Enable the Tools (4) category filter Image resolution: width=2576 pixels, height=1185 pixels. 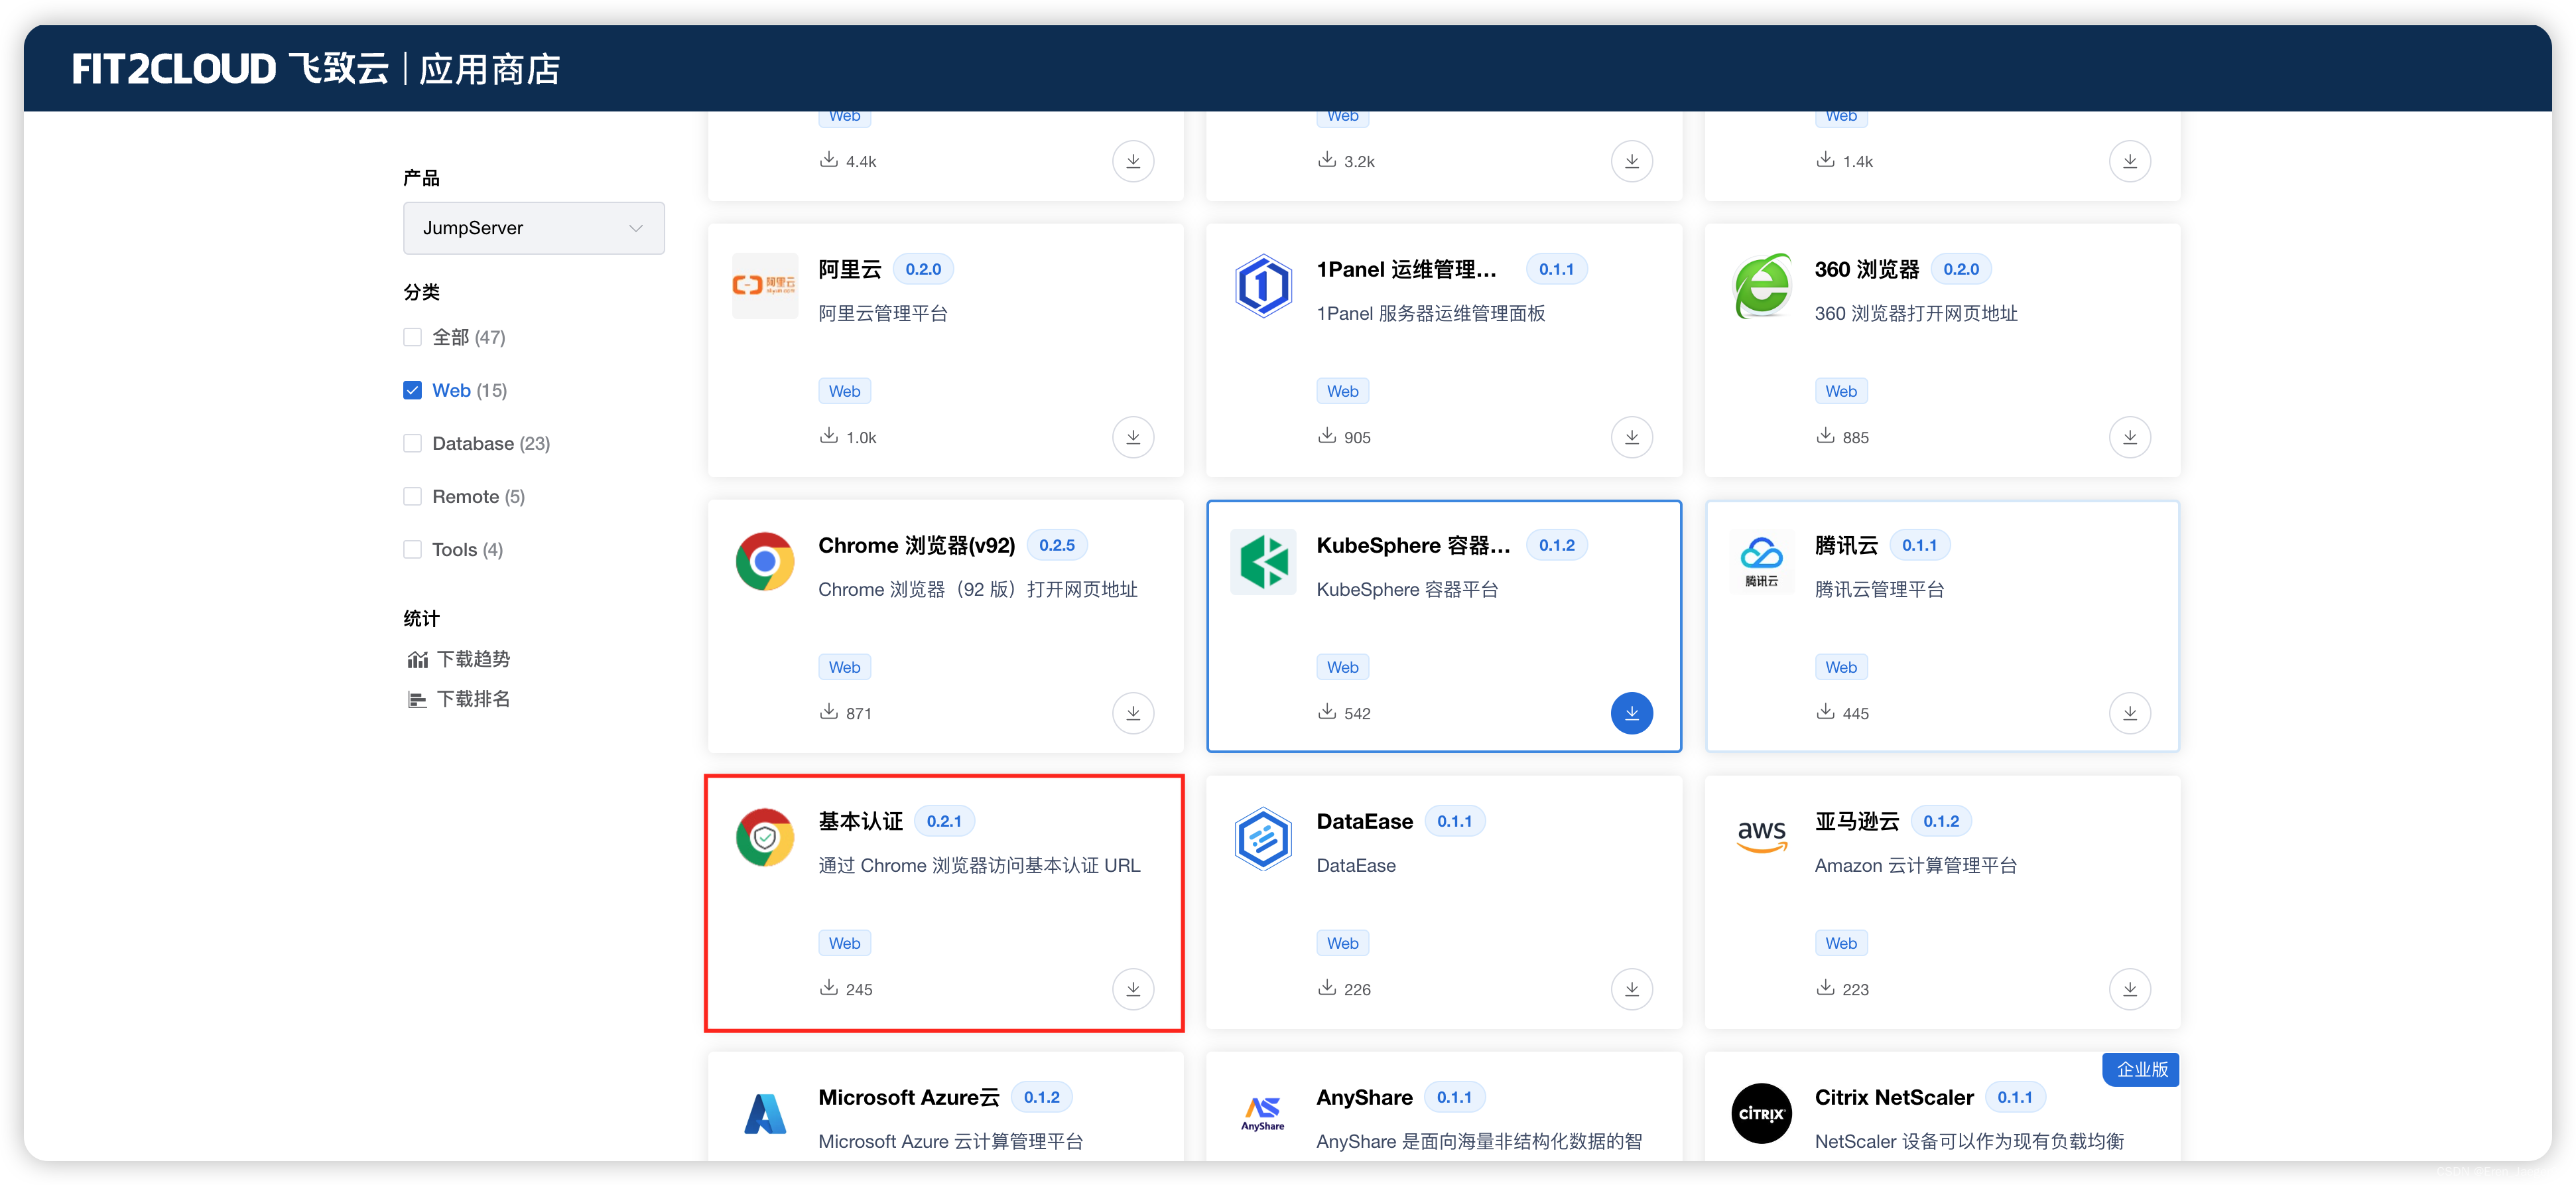pos(412,549)
